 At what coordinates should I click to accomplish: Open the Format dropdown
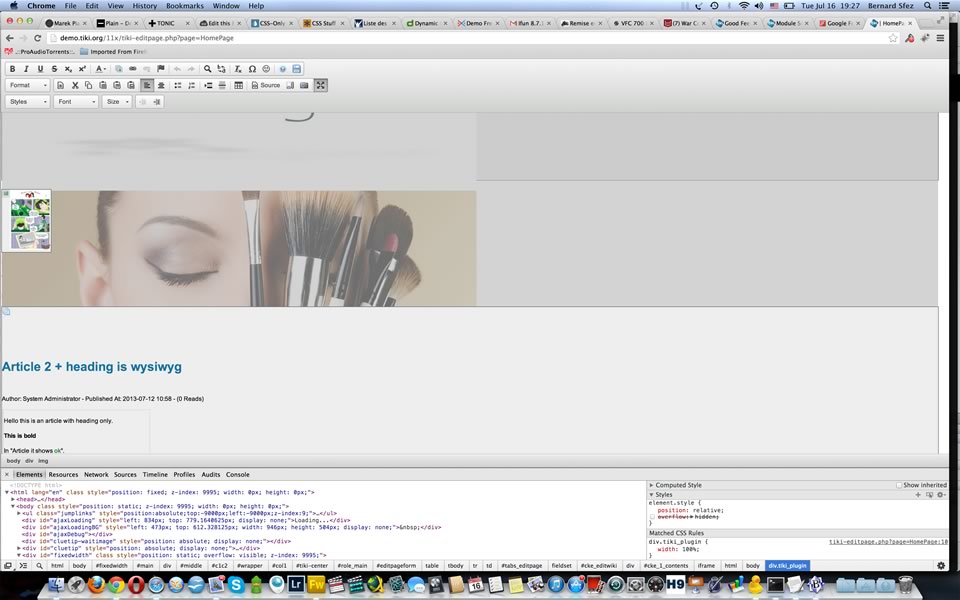pos(28,85)
